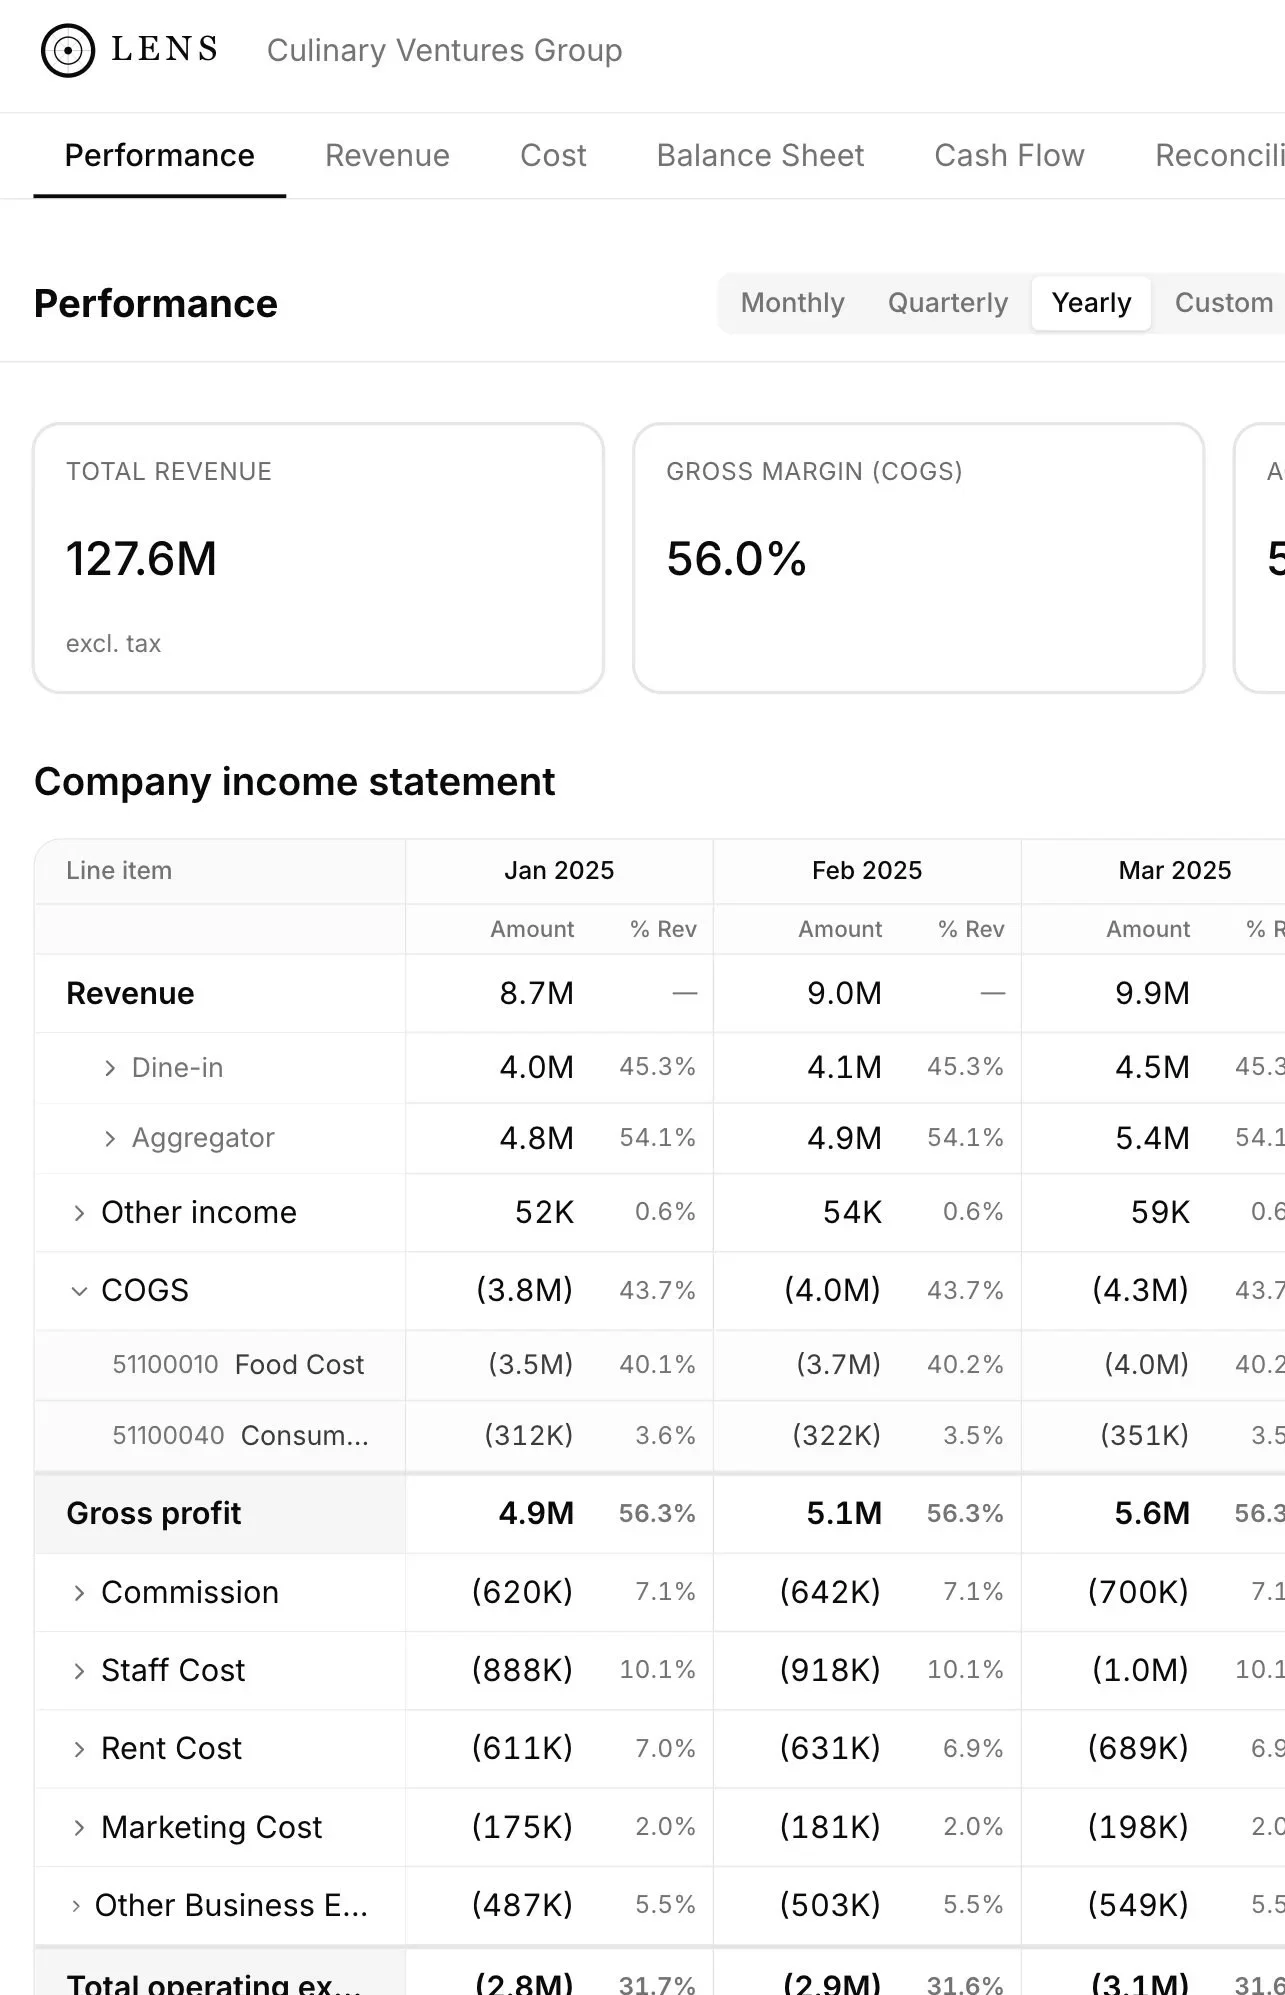Click the Mar 2025 column header
Image resolution: width=1285 pixels, height=1995 pixels.
tap(1174, 870)
